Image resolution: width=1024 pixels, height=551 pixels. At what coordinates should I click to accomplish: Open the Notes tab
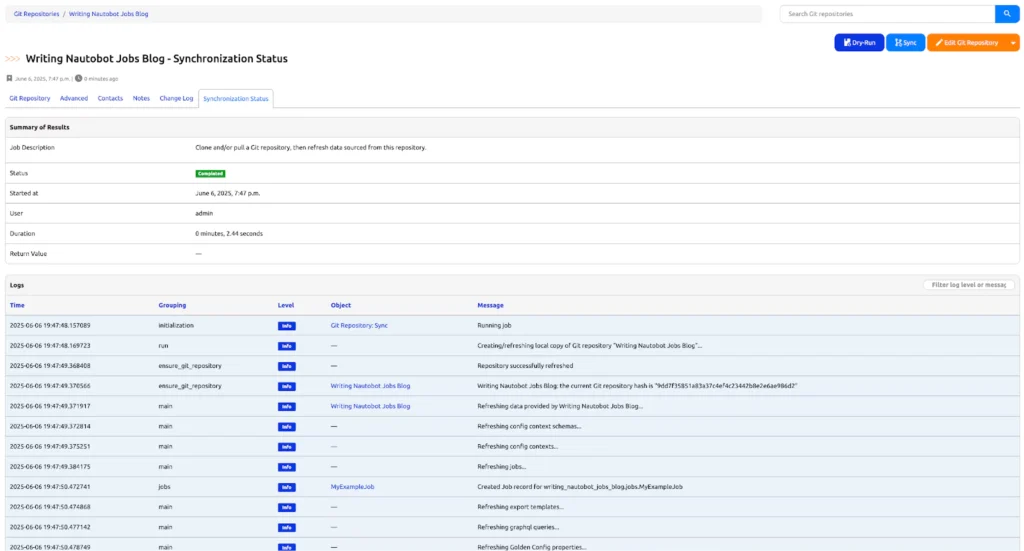point(141,99)
